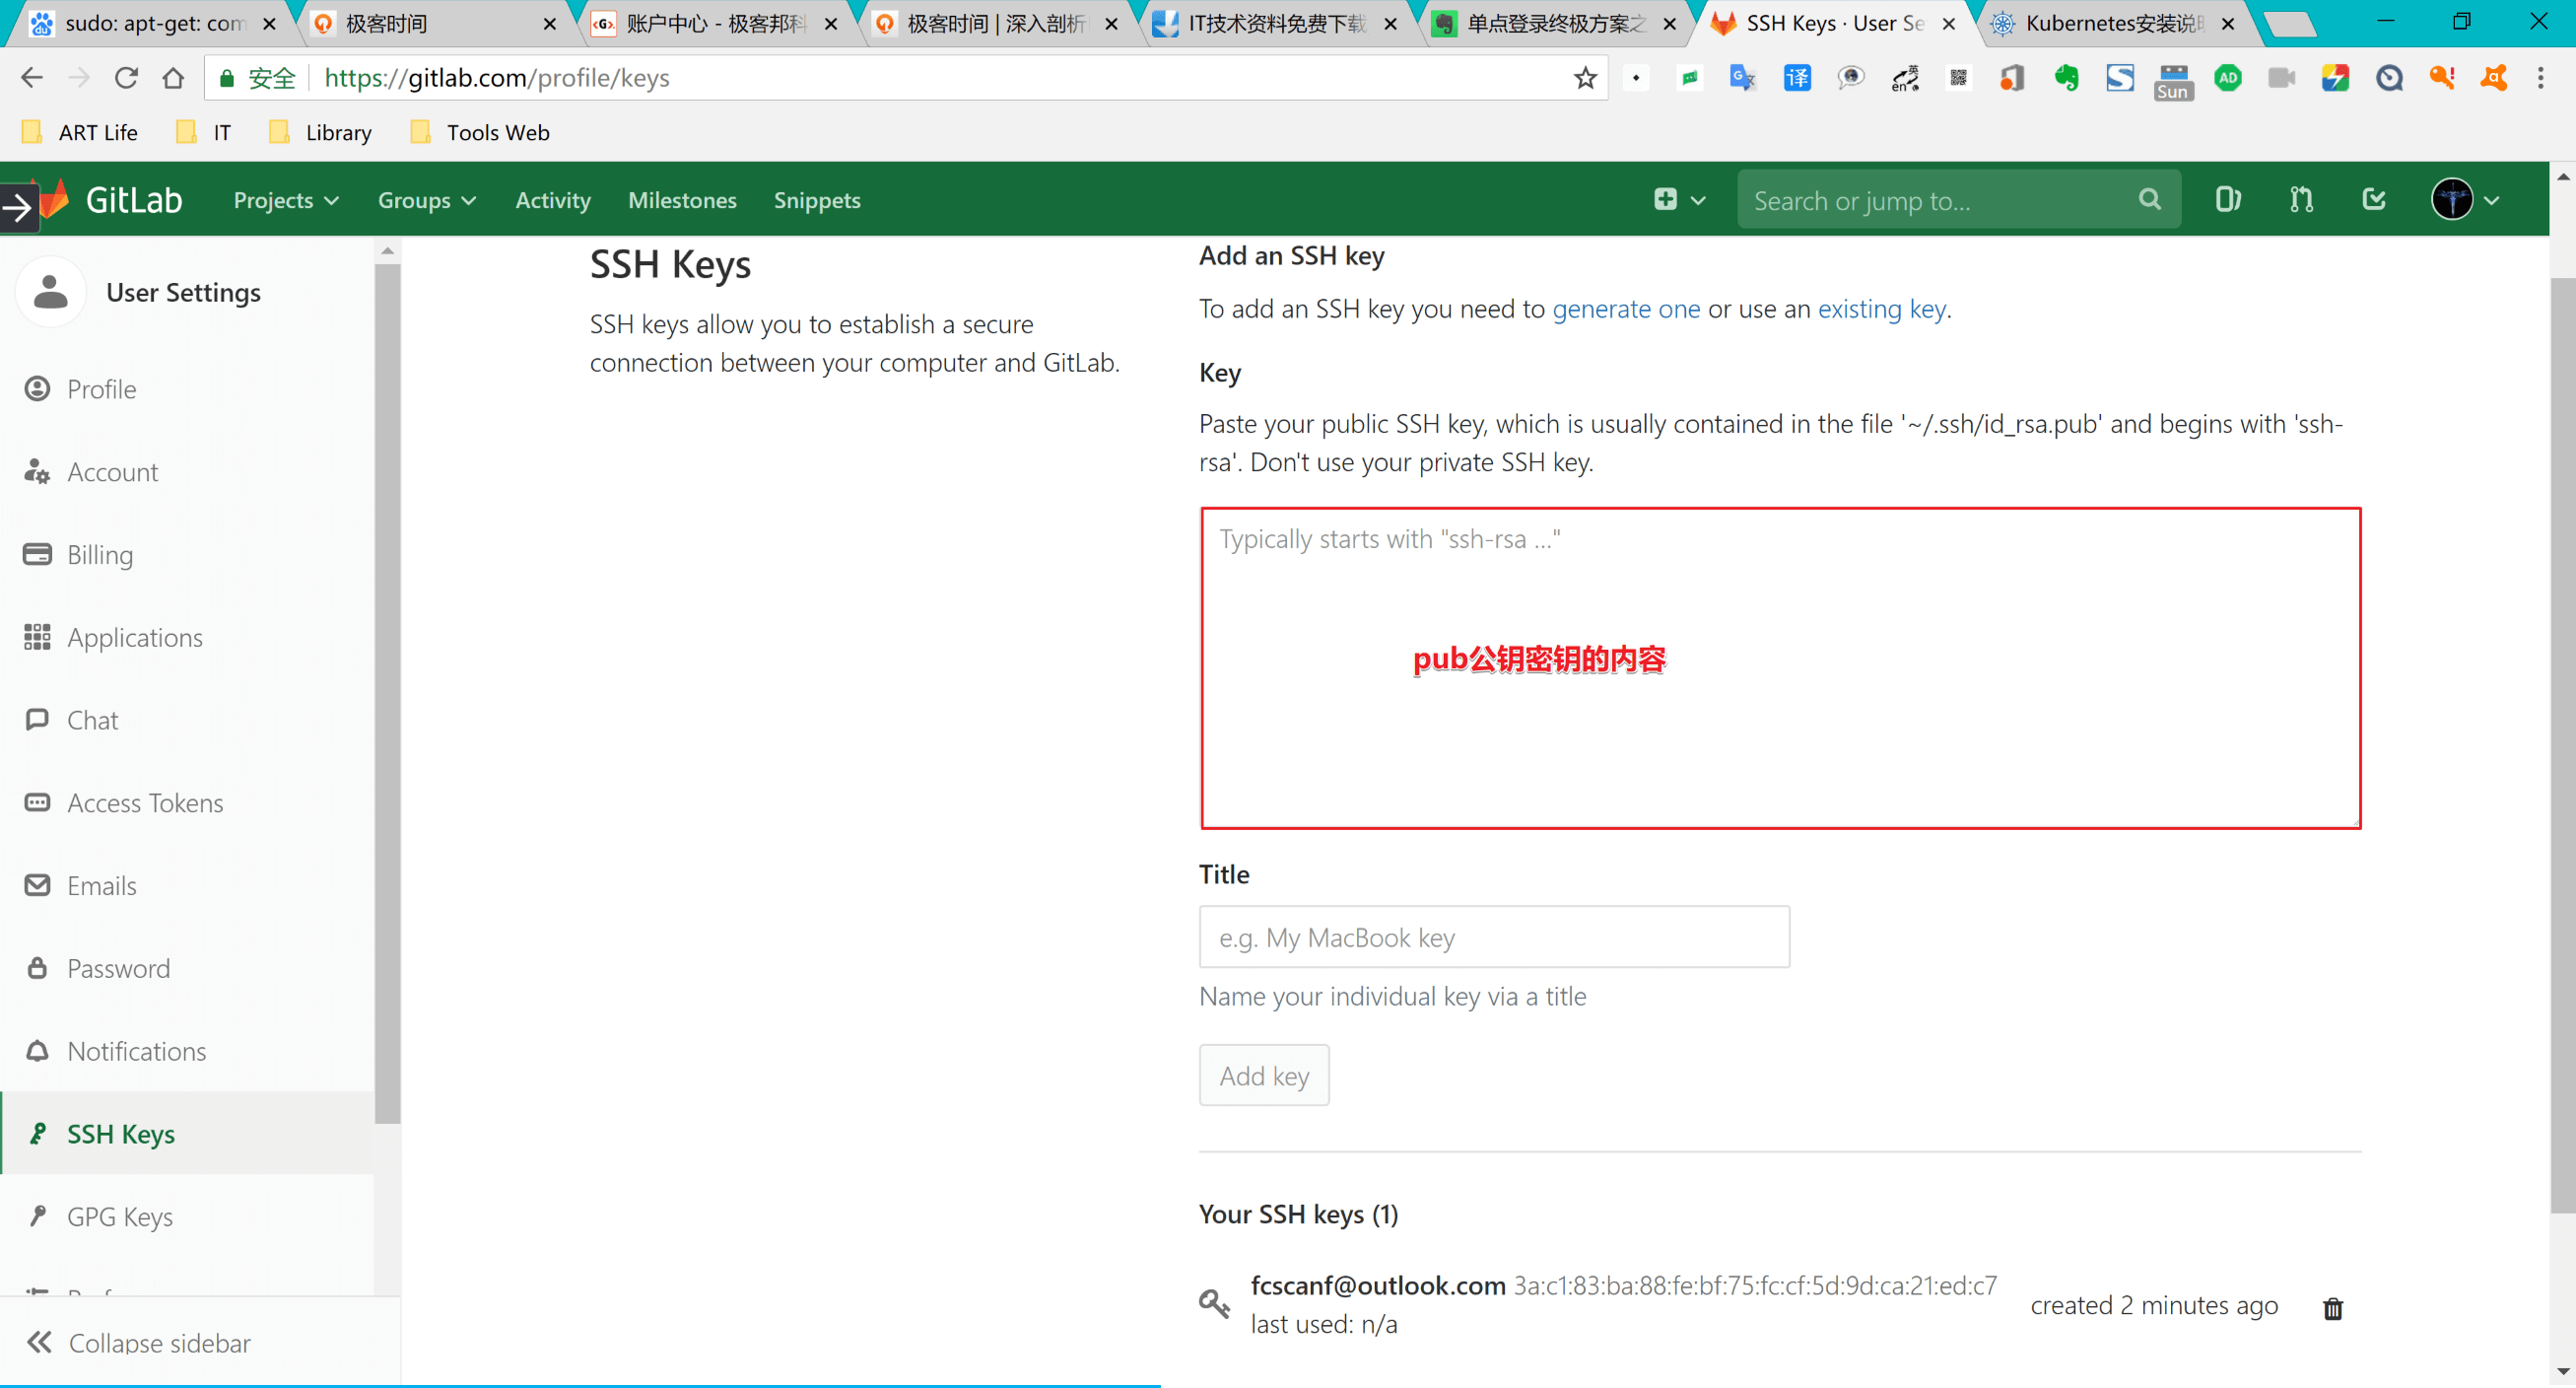2576x1388 pixels.
Task: Open Chrome's three-dot menu
Action: point(2540,78)
